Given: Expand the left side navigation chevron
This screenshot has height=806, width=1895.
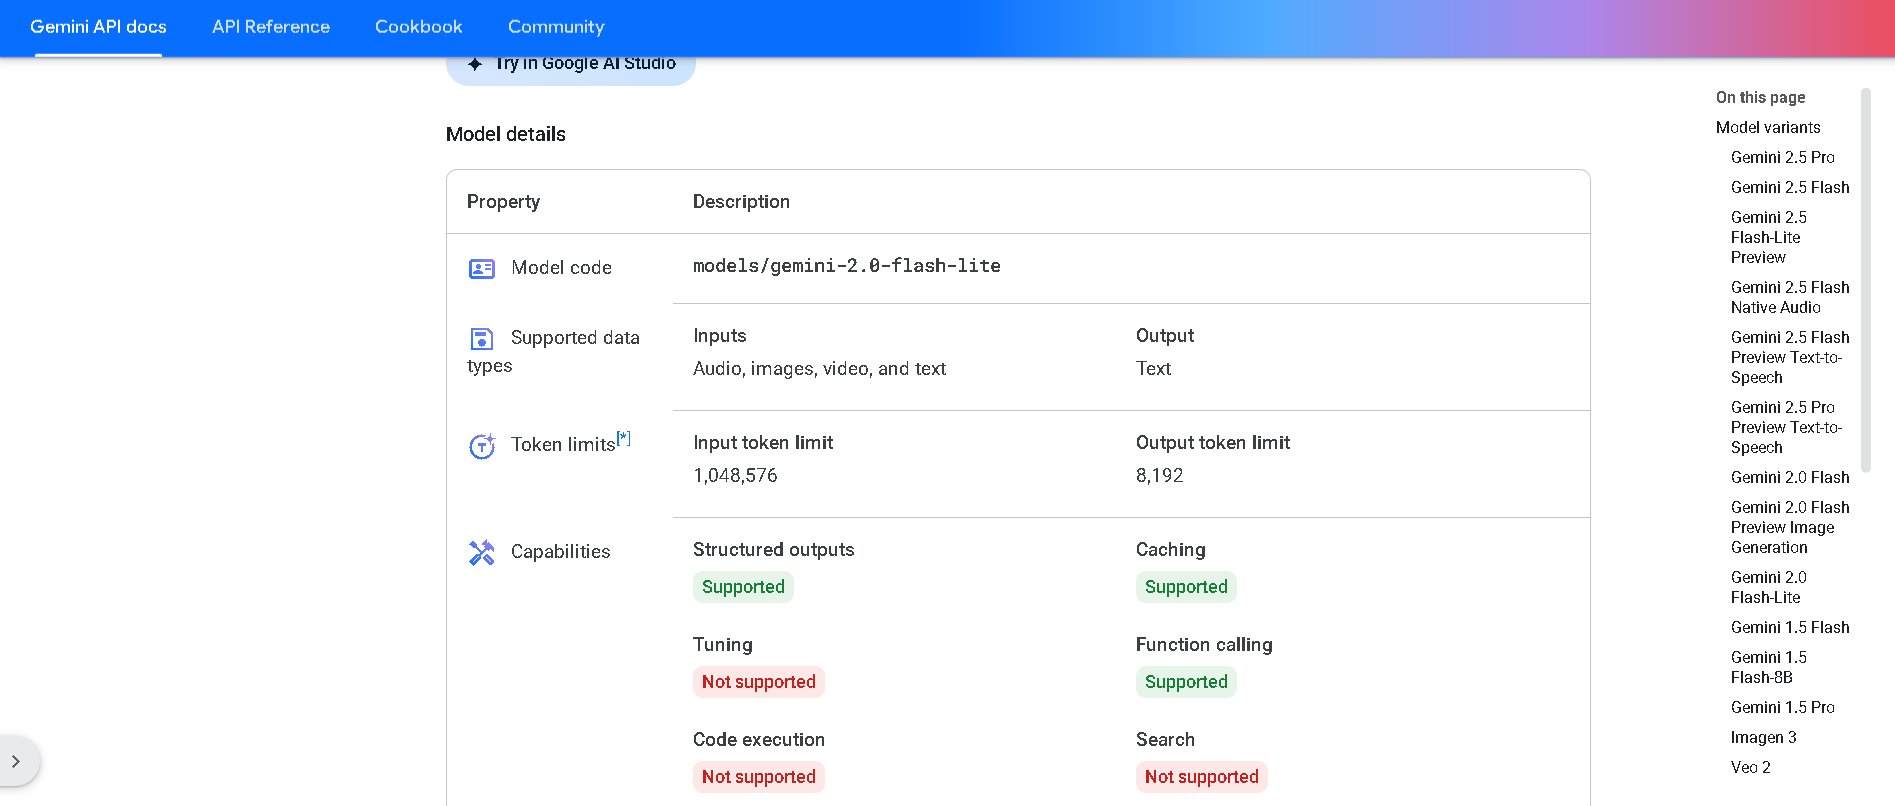Looking at the screenshot, I should [16, 762].
